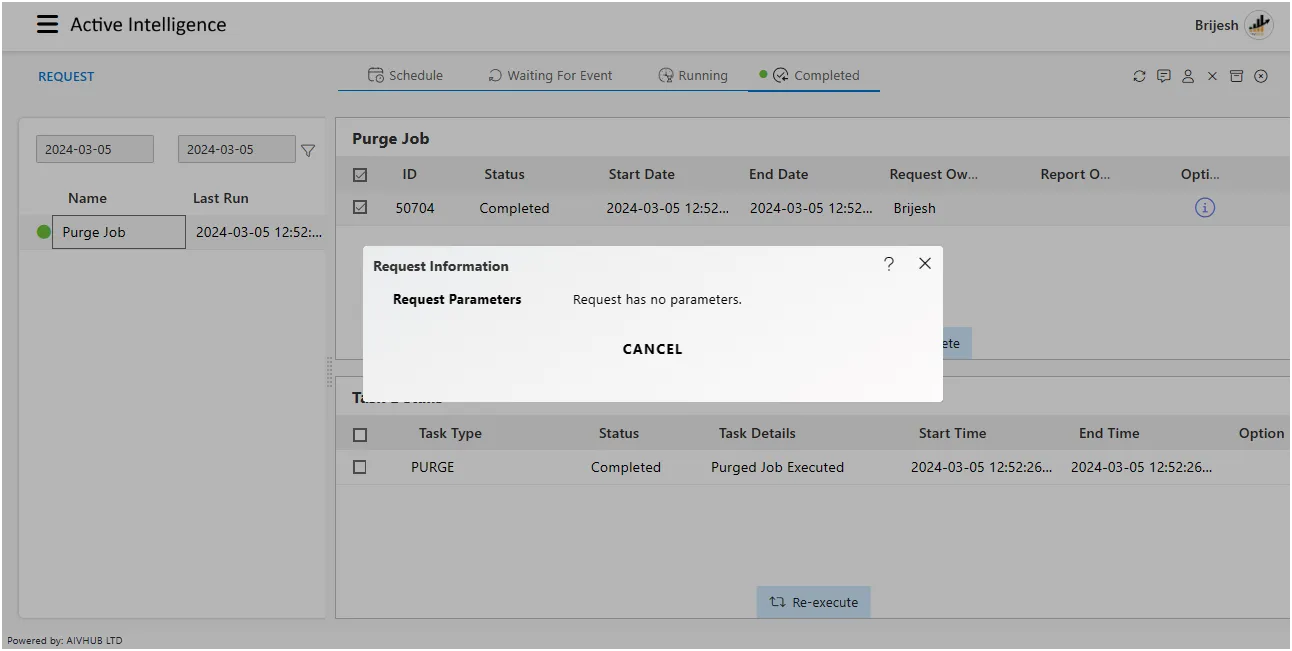Image resolution: width=1292 pixels, height=651 pixels.
Task: Open the info icon for request 50704
Action: click(1205, 208)
